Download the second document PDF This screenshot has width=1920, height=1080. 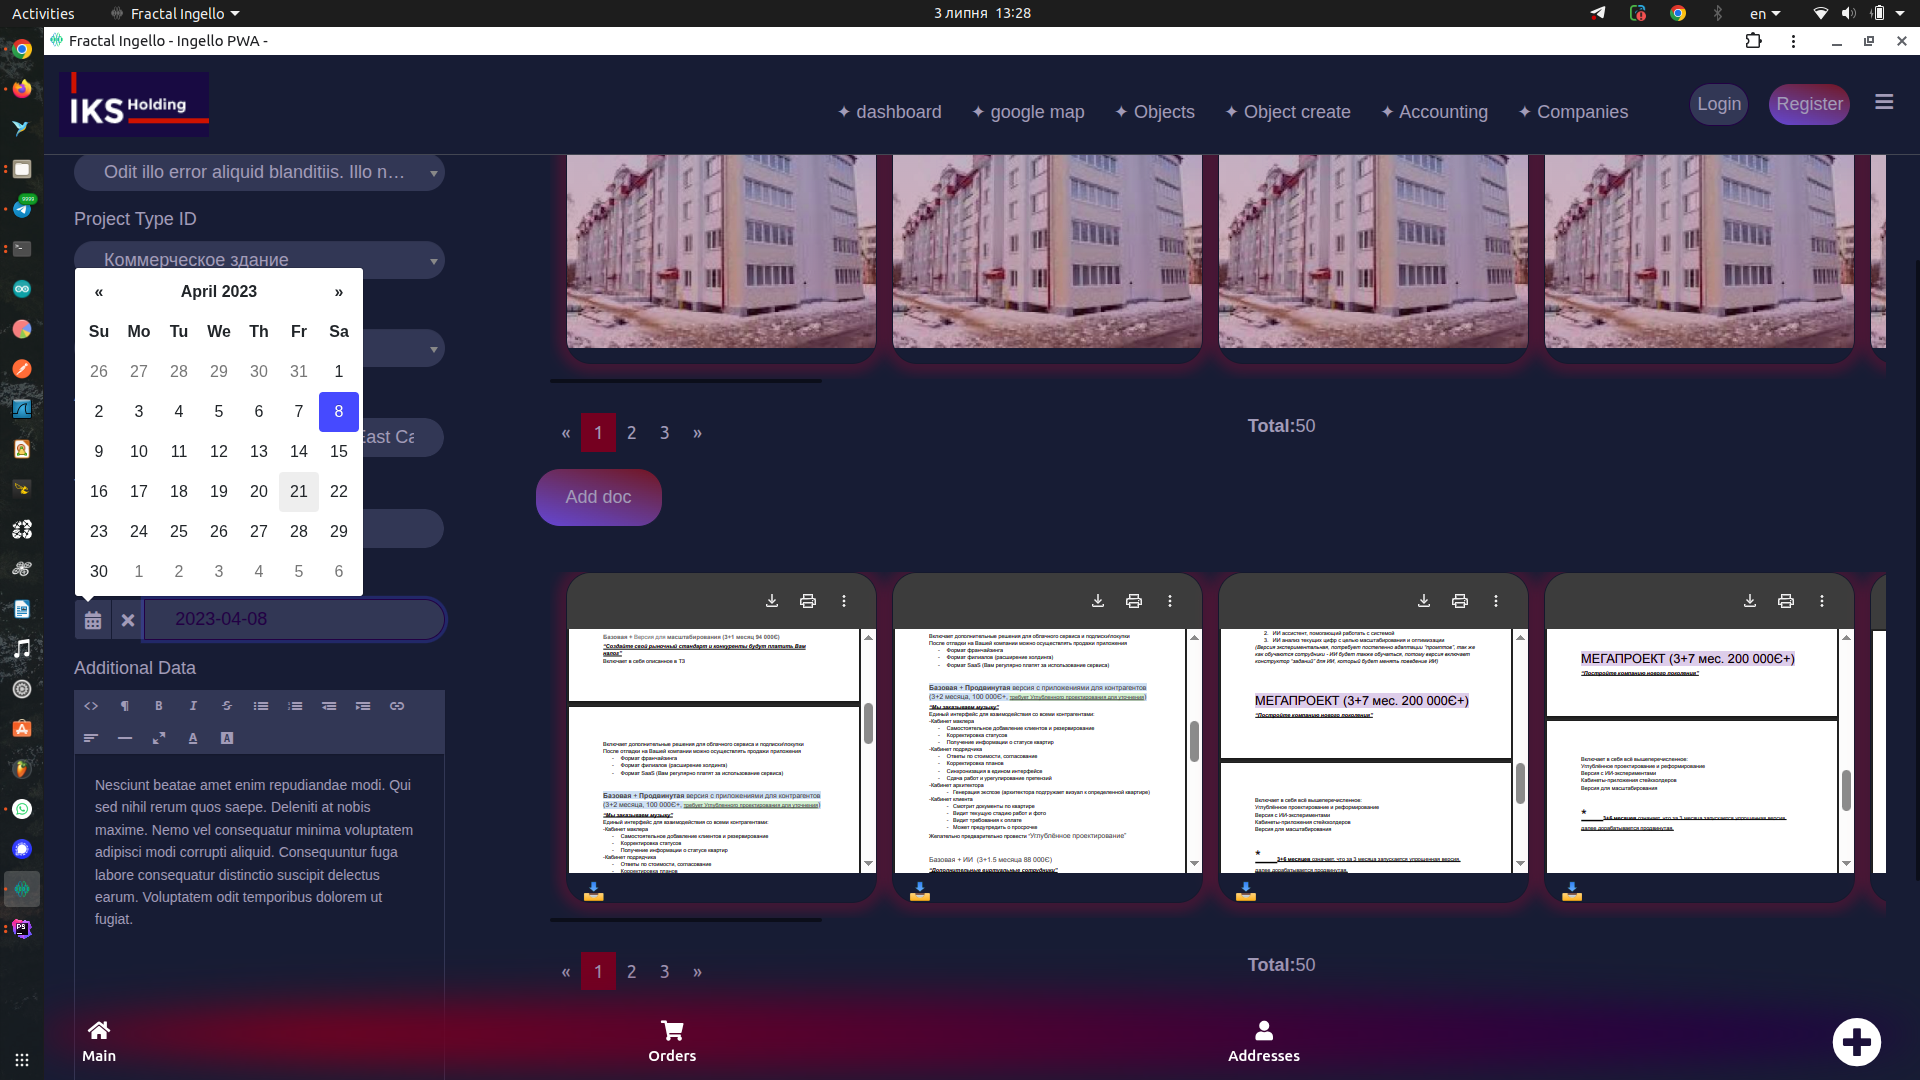click(1098, 601)
